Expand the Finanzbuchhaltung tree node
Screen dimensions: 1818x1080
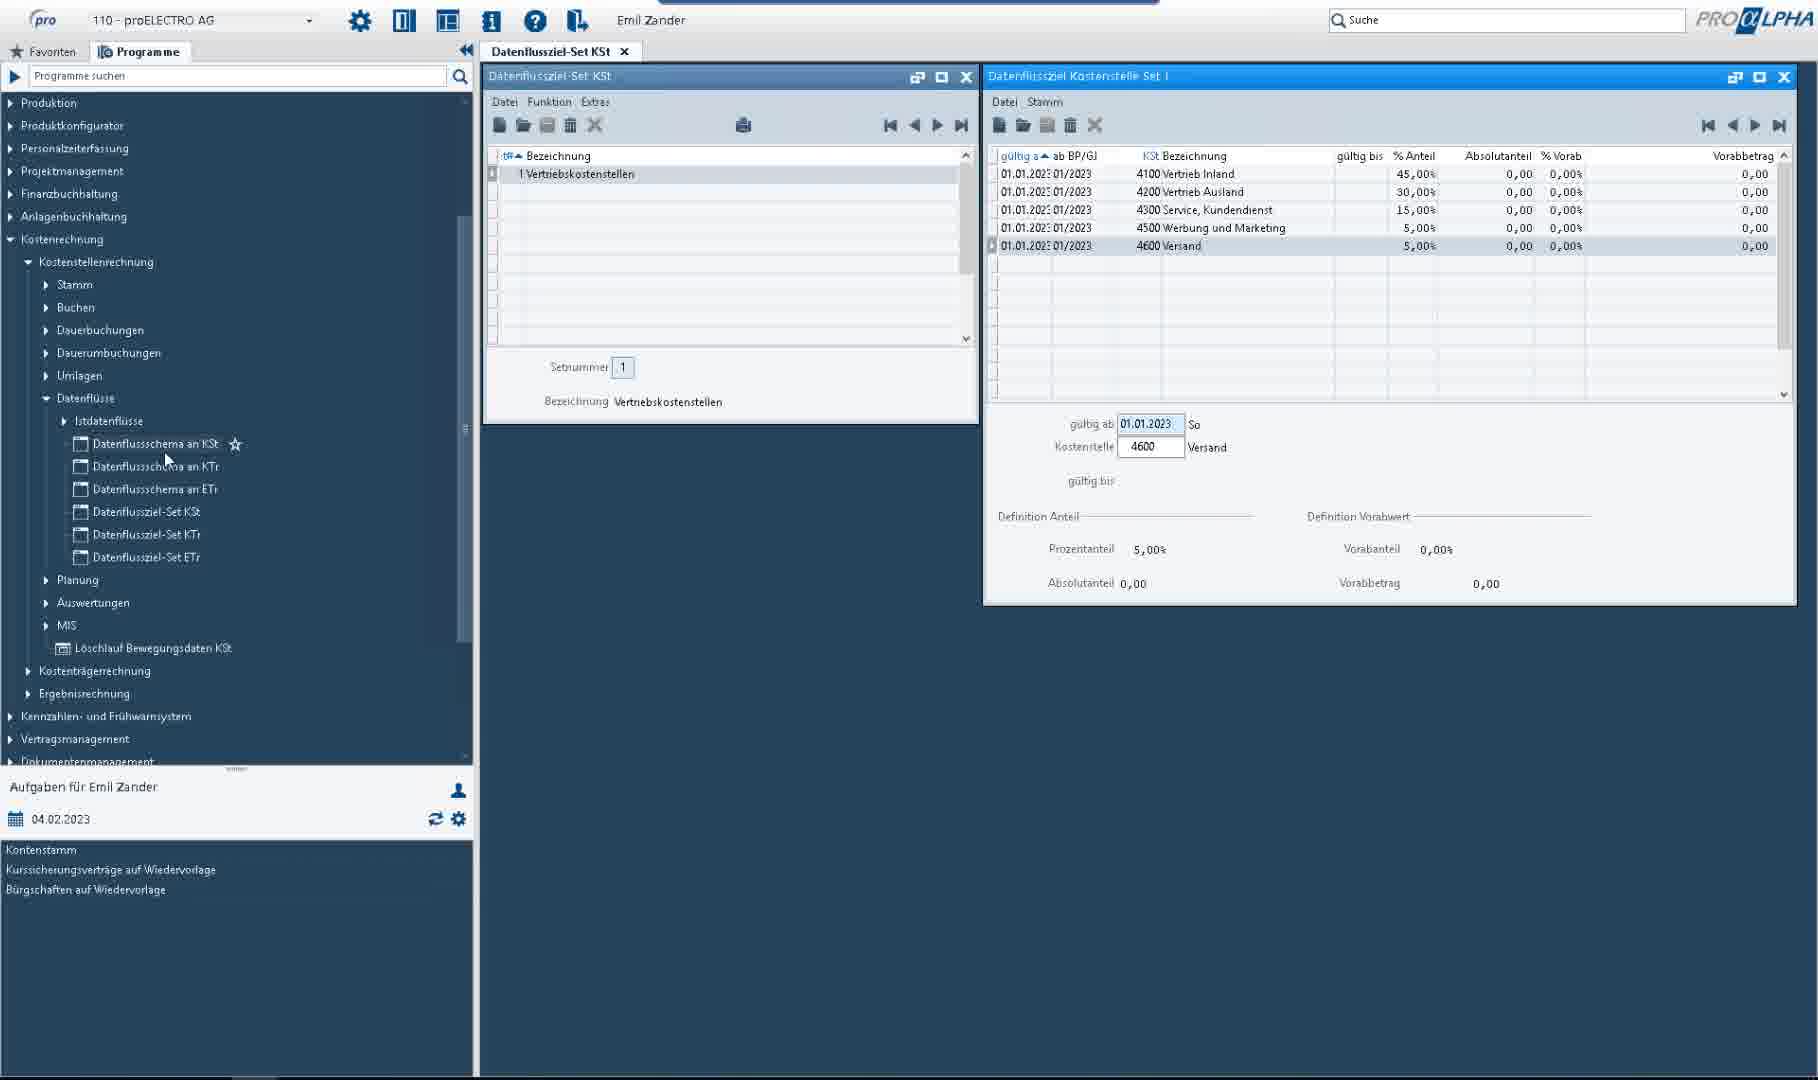10,194
